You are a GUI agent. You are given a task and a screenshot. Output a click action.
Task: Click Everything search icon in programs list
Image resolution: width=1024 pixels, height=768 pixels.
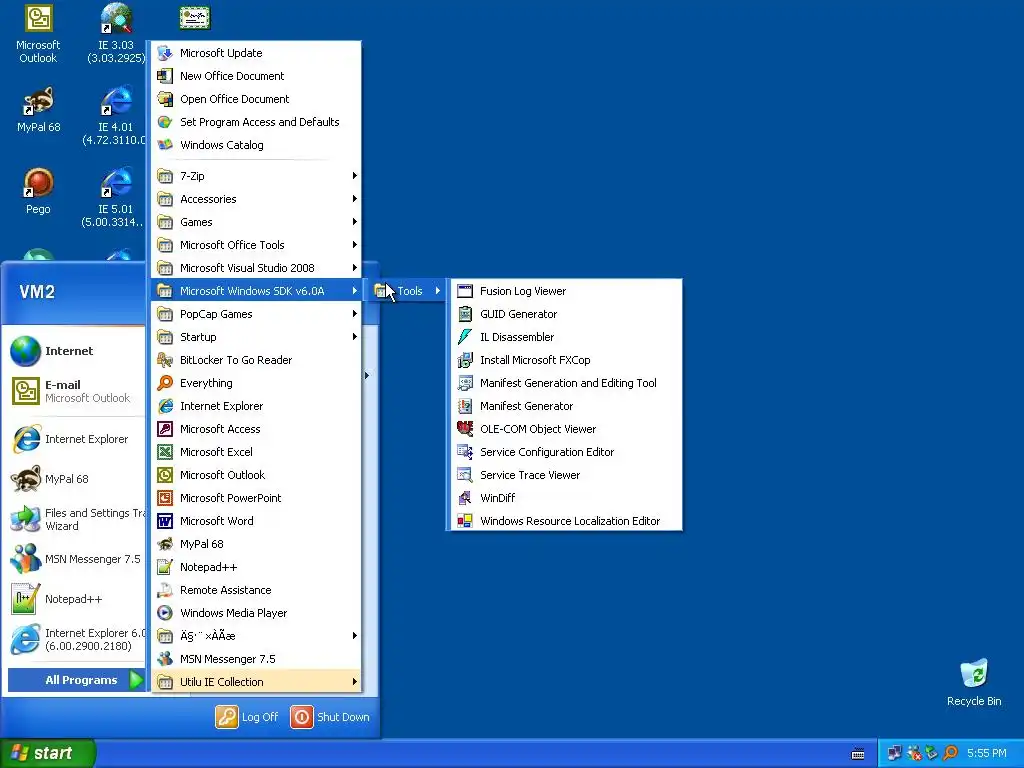click(x=165, y=383)
